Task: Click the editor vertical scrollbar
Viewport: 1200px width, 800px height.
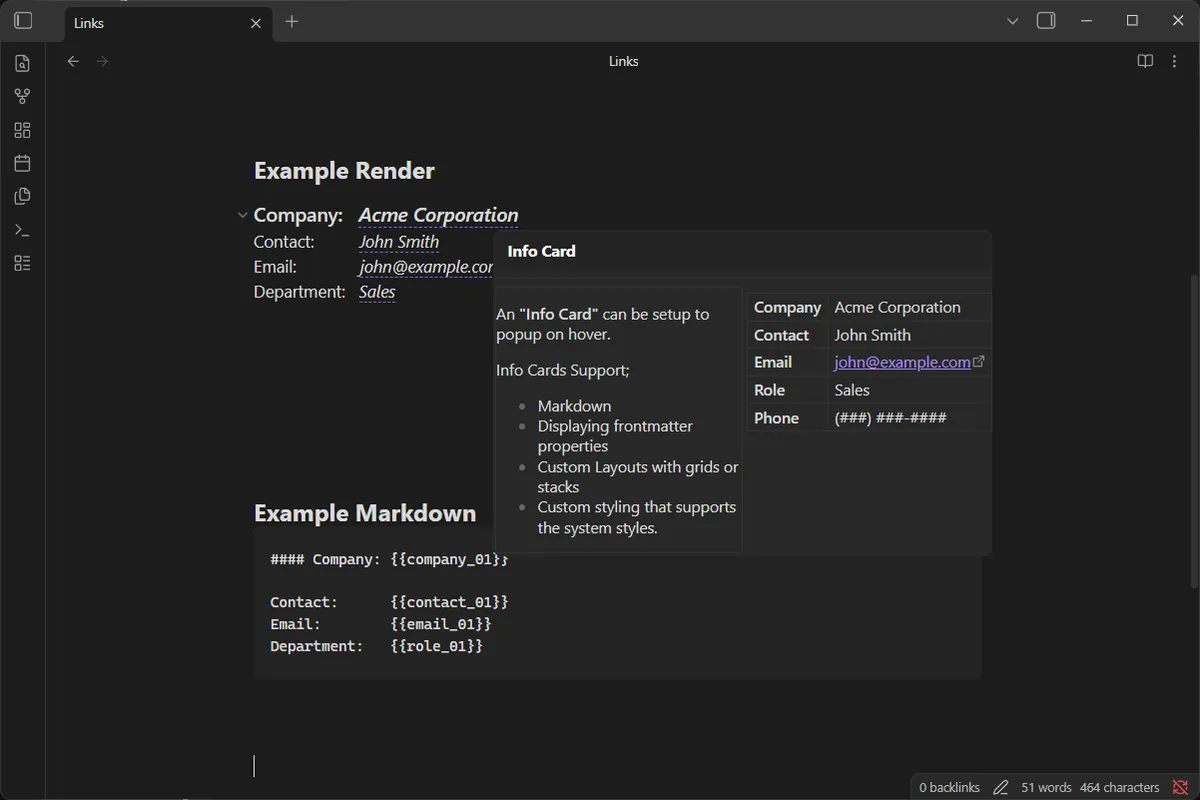Action: pyautogui.click(x=1195, y=430)
